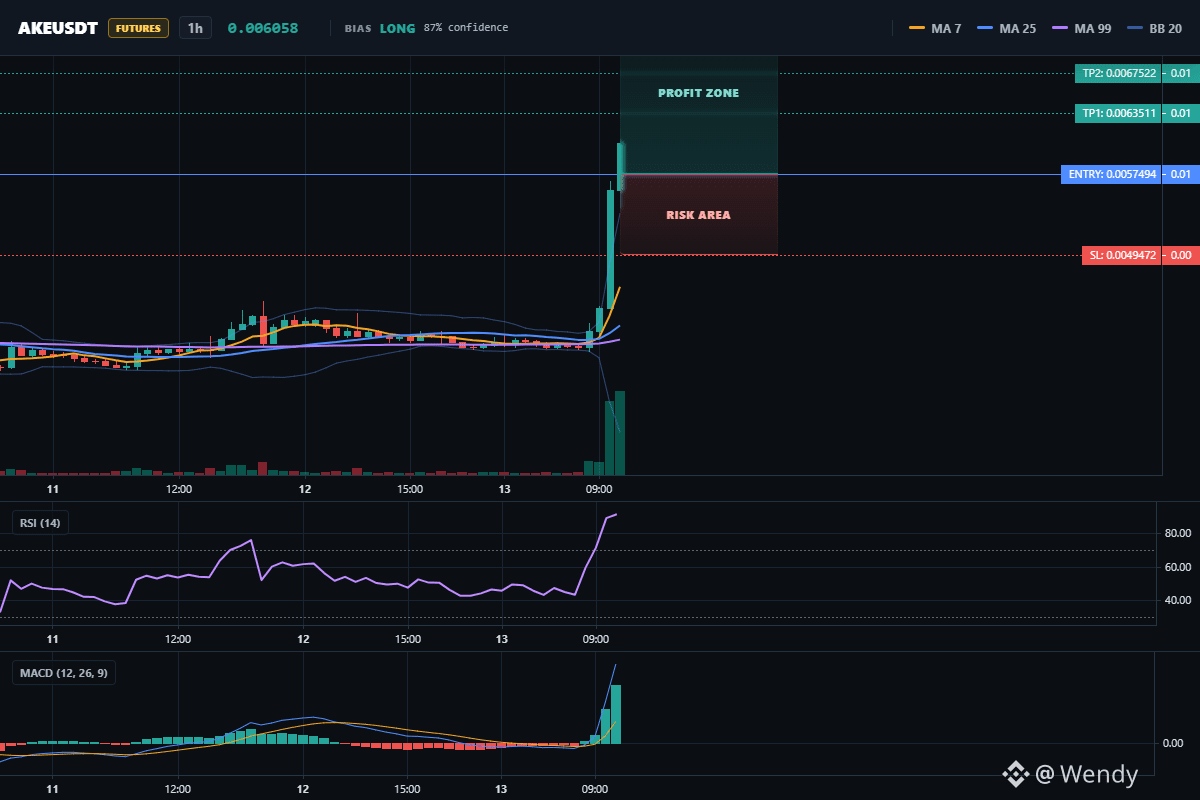Viewport: 1200px width, 800px height.
Task: Click the PROFIT ZONE label
Action: click(x=698, y=93)
